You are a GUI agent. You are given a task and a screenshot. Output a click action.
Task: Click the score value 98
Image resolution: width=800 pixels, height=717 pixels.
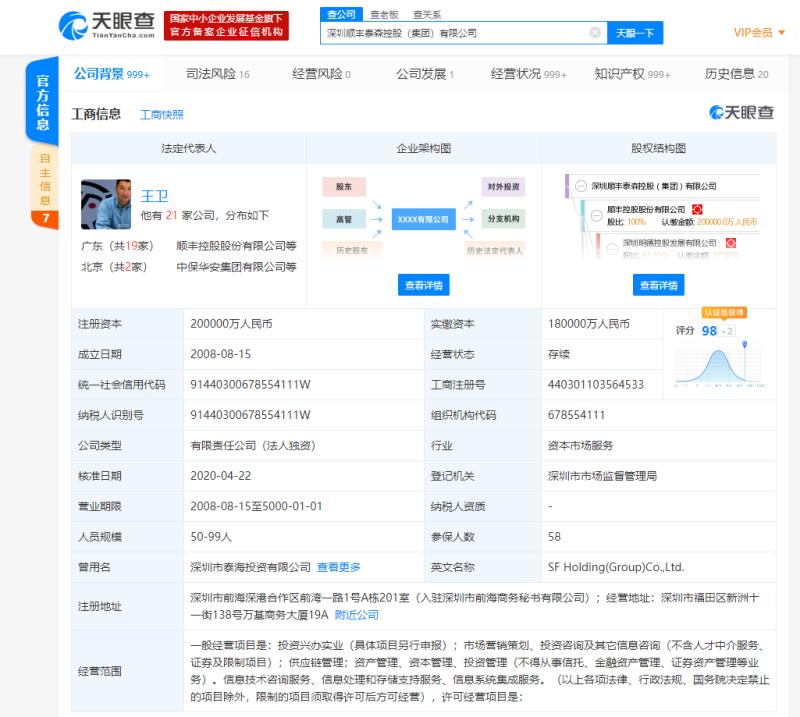pyautogui.click(x=709, y=331)
